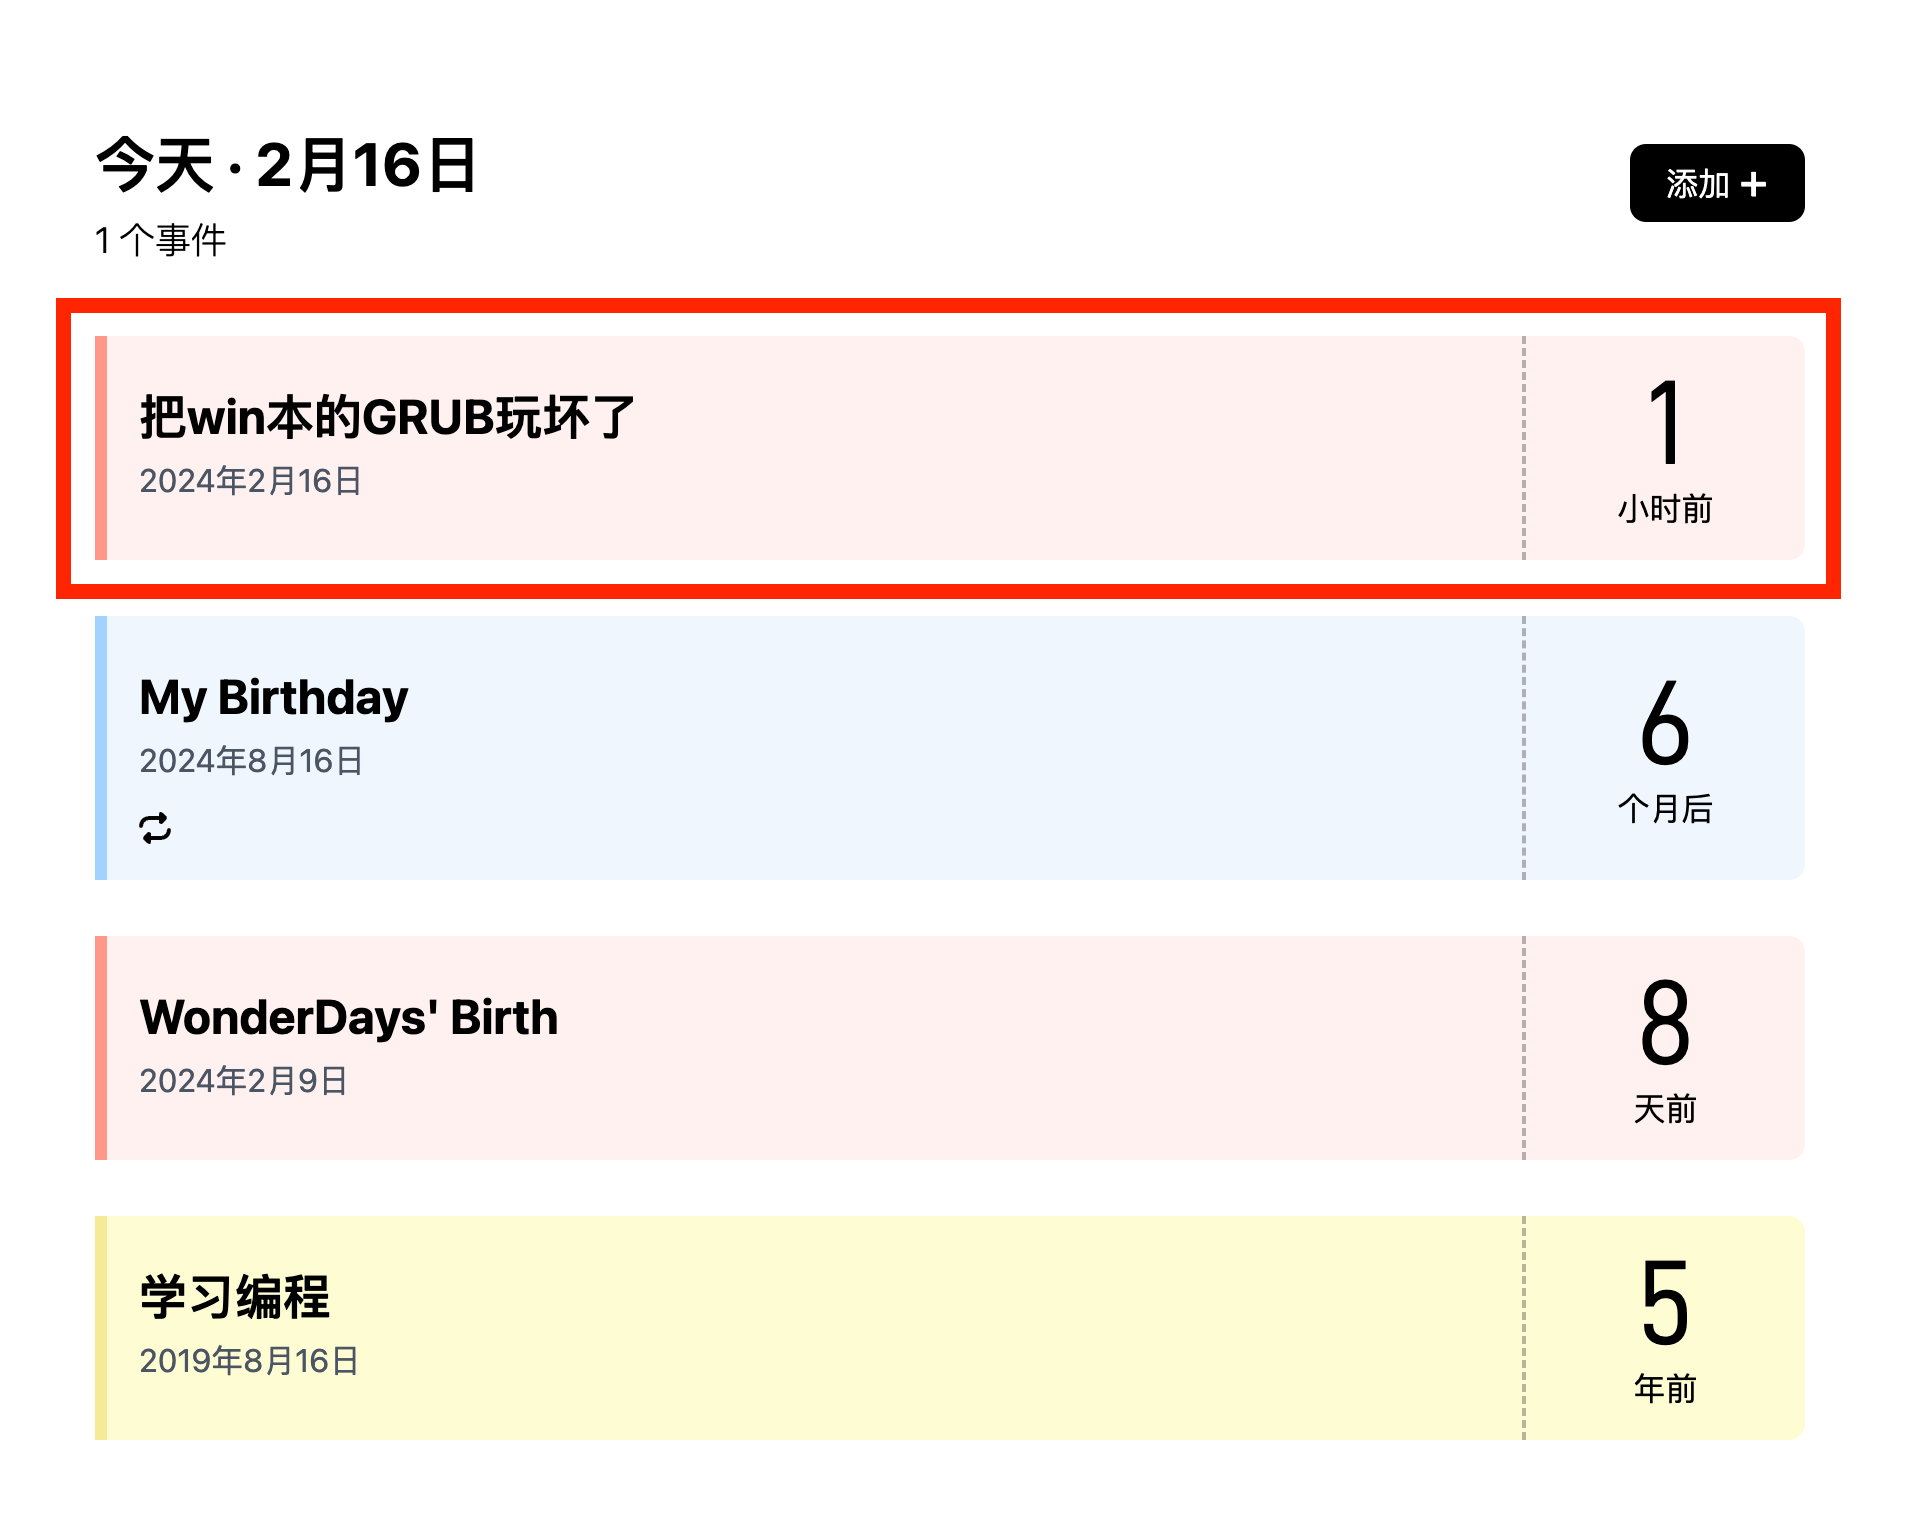Screen dimensions: 1916x1540
Task: Click the 2024年2月16日 date text
Action: 250,481
